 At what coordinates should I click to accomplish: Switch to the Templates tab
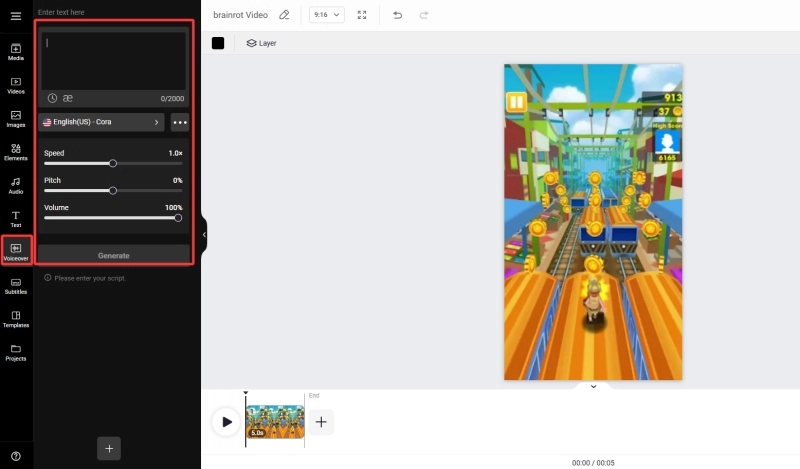(16, 319)
